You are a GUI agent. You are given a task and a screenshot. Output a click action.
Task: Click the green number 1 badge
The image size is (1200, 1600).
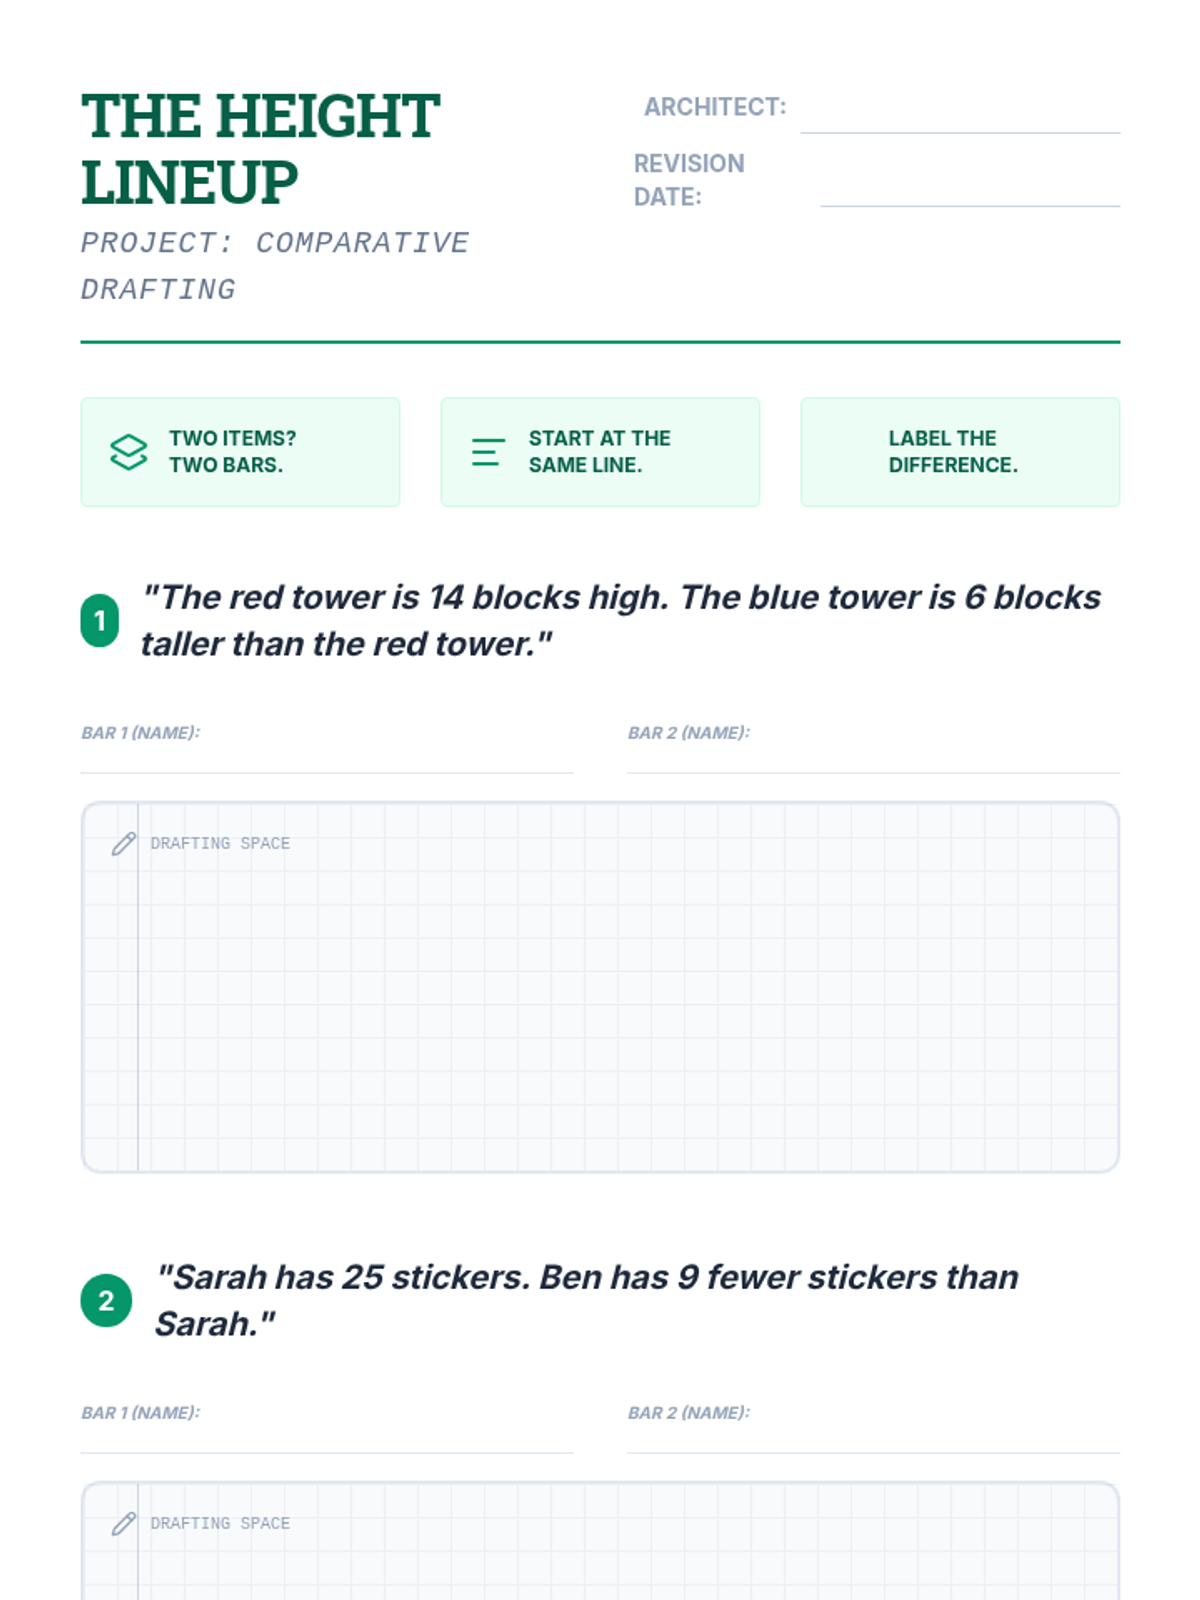coord(100,621)
